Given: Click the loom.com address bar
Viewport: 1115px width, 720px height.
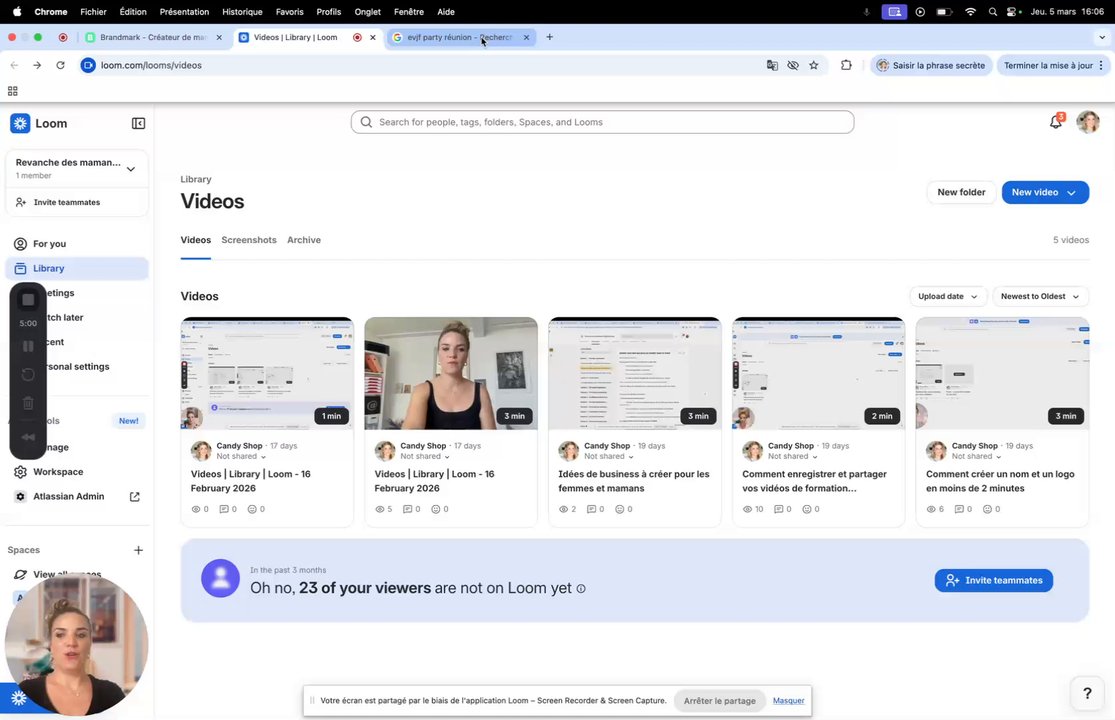Looking at the screenshot, I should click(420, 65).
